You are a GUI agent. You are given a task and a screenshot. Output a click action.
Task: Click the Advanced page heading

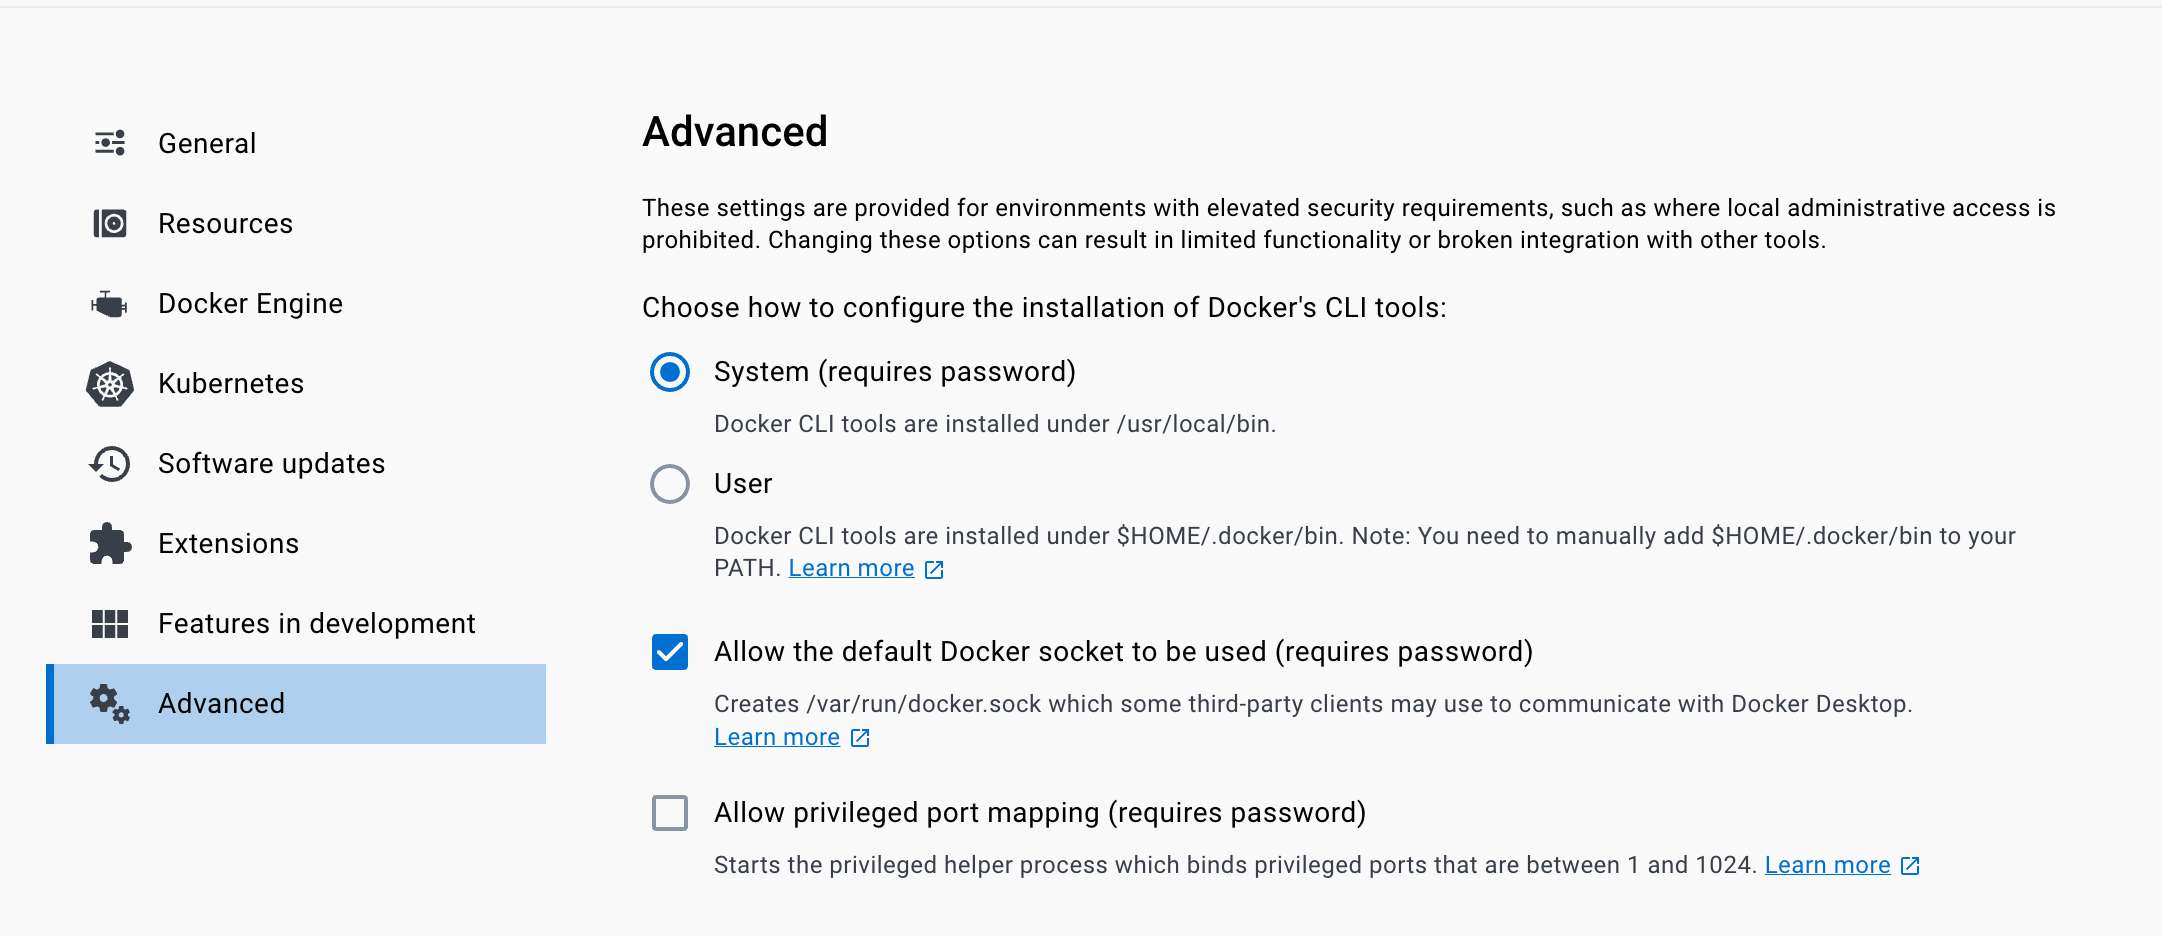[x=735, y=131]
